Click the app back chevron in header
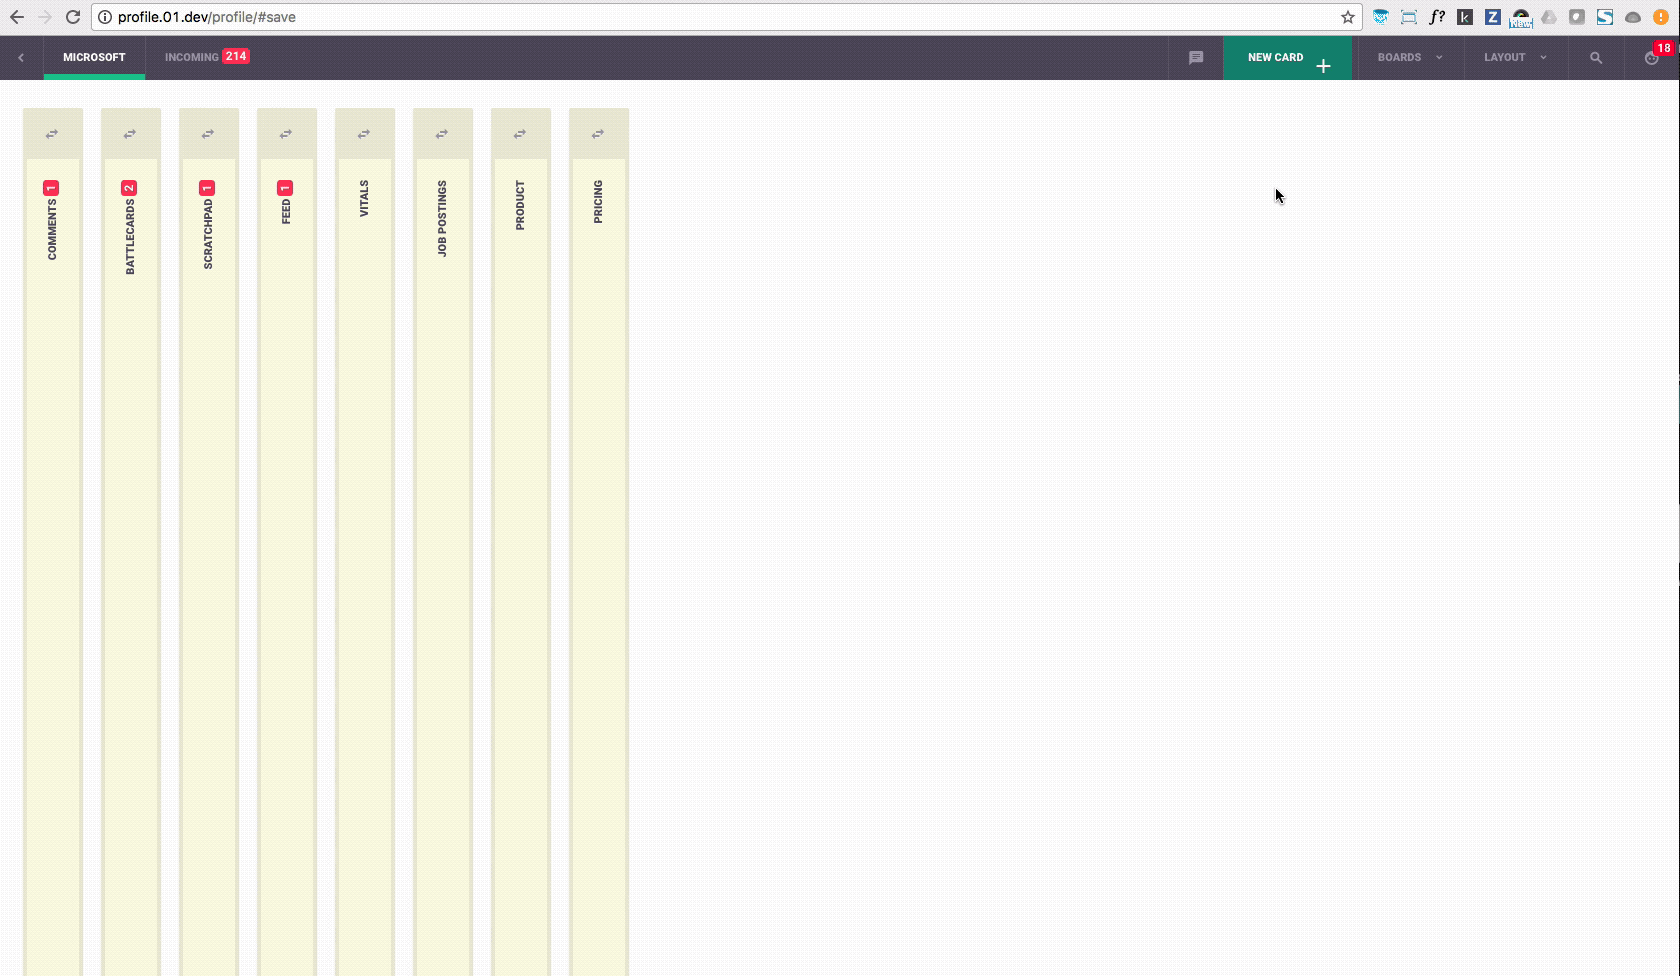 [21, 58]
